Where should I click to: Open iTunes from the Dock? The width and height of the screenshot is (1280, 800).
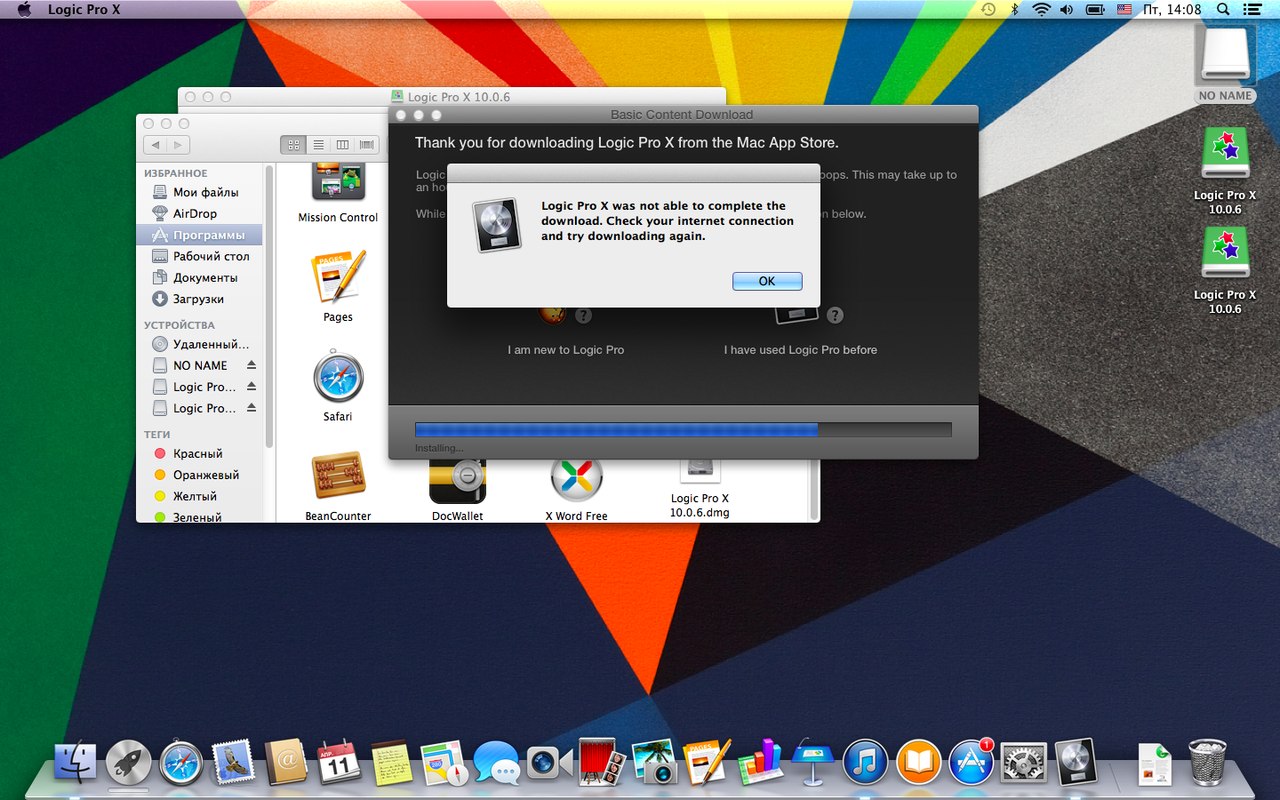[x=866, y=763]
